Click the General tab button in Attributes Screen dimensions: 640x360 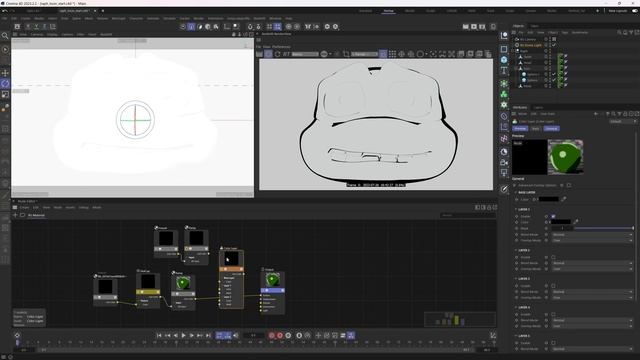(551, 129)
